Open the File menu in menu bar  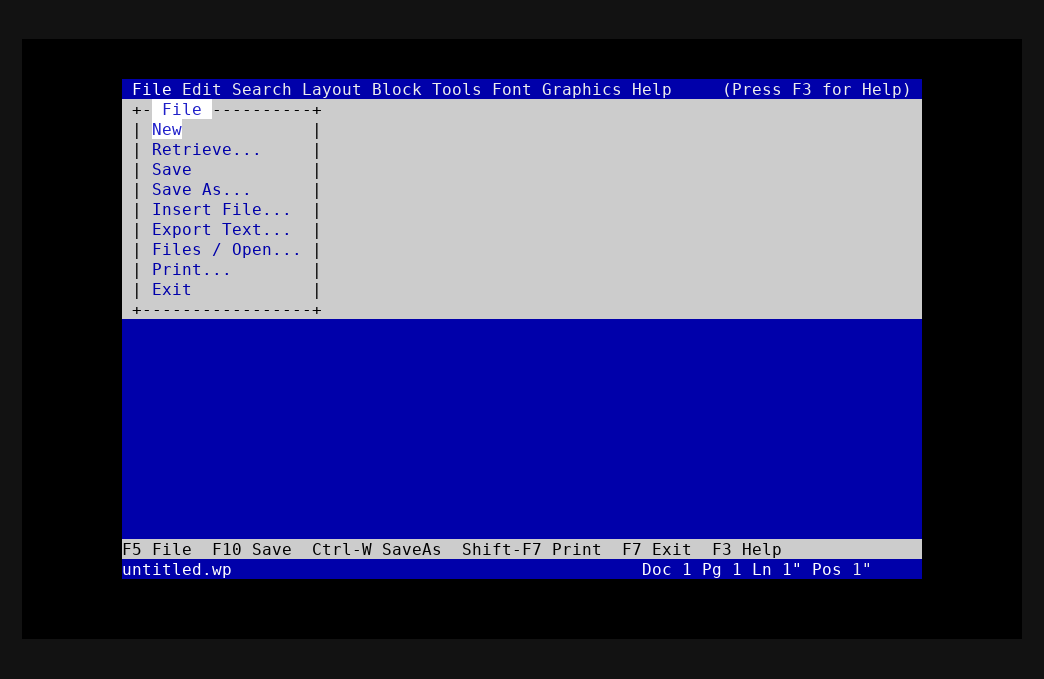(152, 89)
